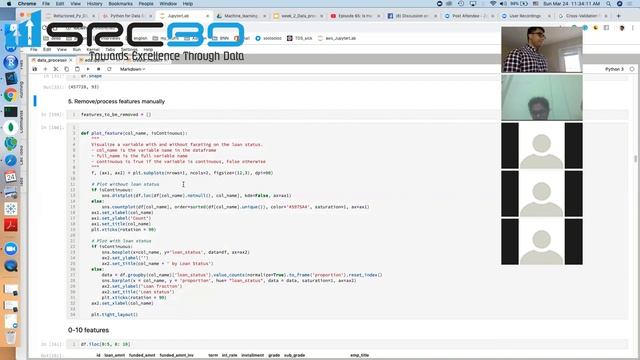Click the Wi-Fi status icon in menu bar
Viewport: 640px width, 360px height.
(x=493, y=4)
